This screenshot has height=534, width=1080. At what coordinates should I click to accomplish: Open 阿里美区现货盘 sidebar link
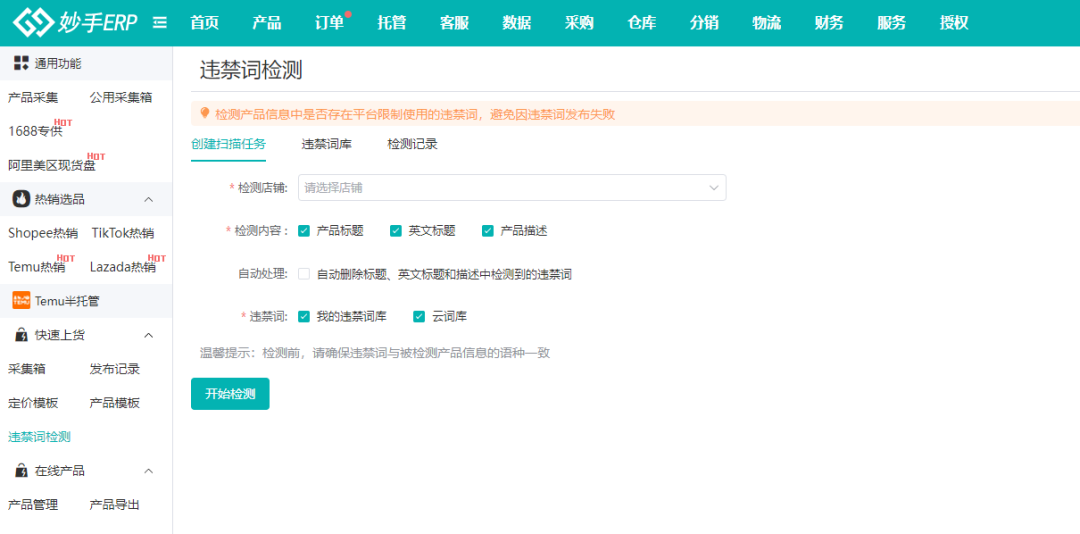tap(52, 165)
